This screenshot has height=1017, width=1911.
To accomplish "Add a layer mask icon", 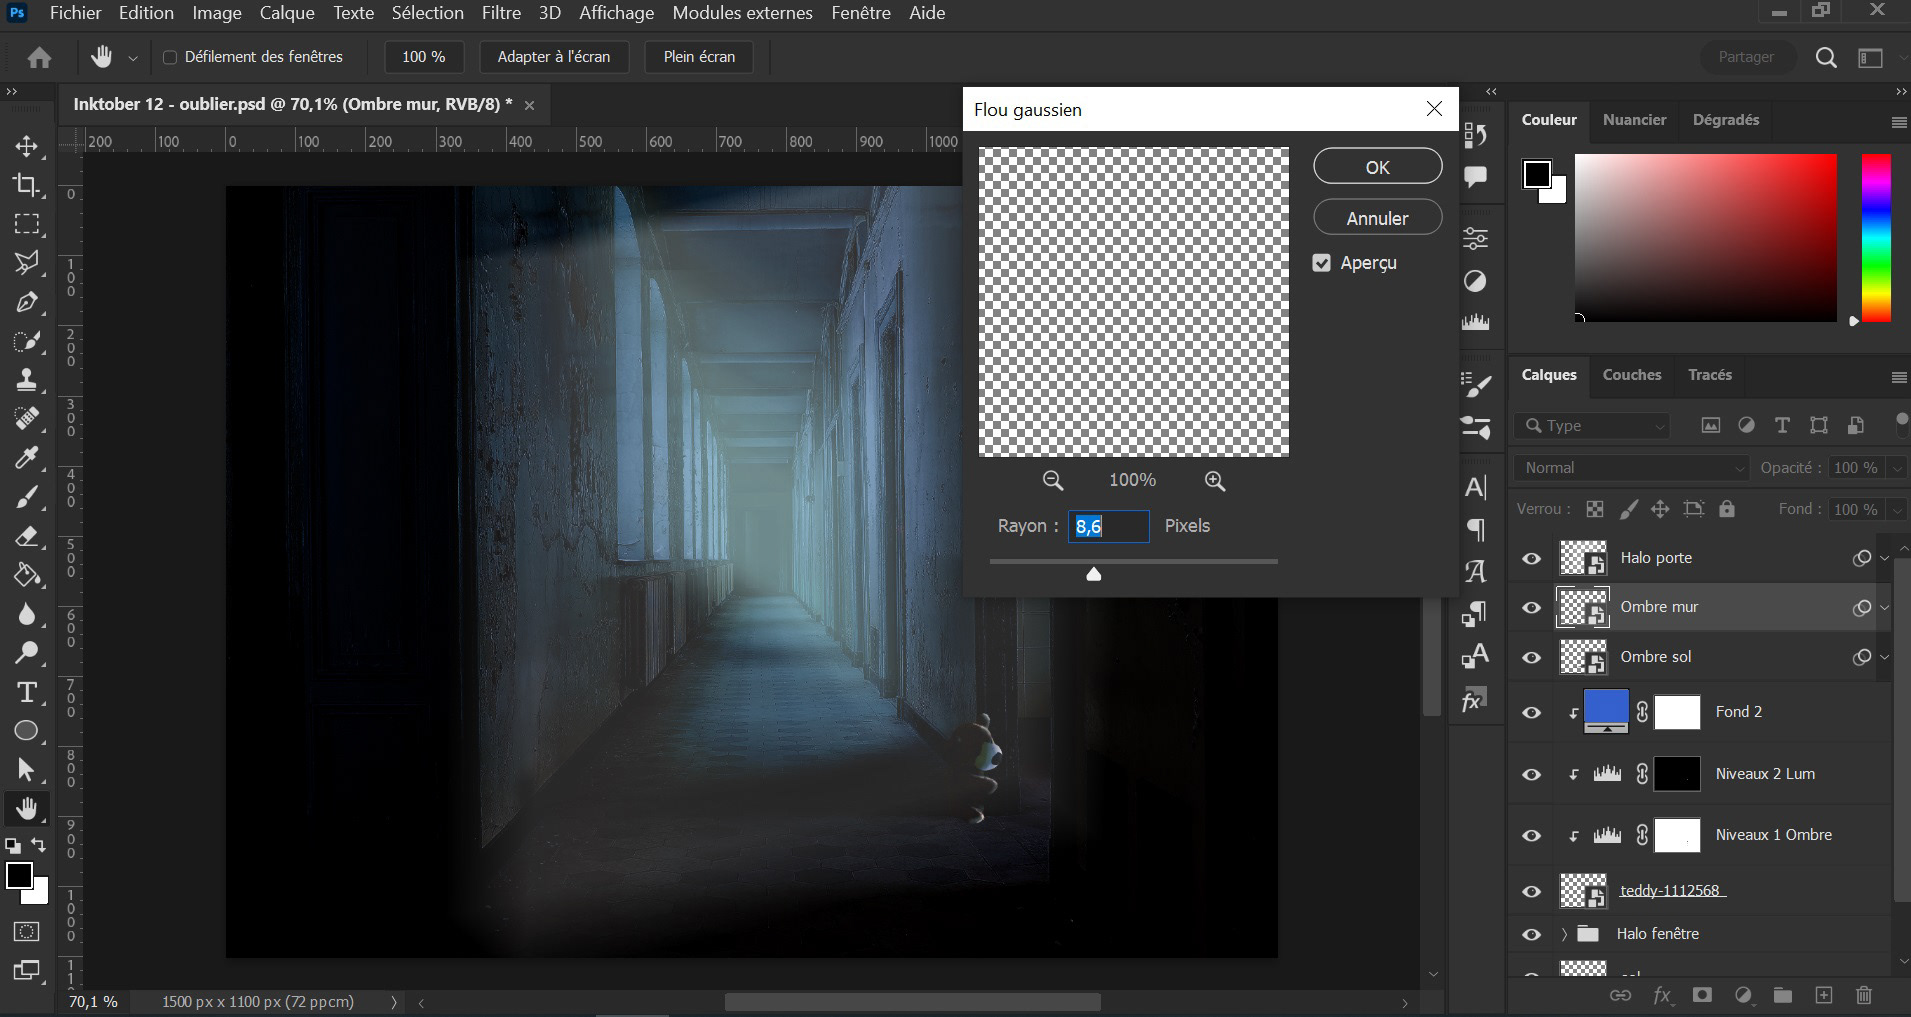I will (x=1702, y=995).
